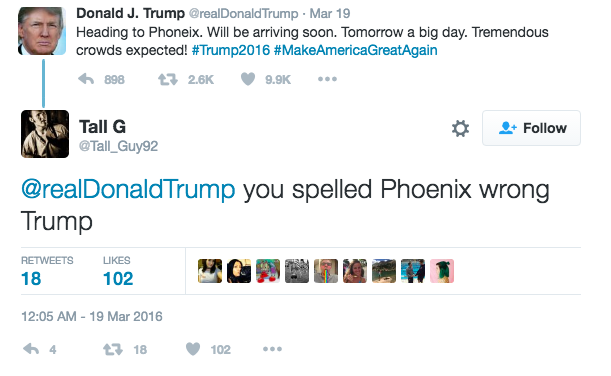View the list of 102 likes

(x=118, y=272)
